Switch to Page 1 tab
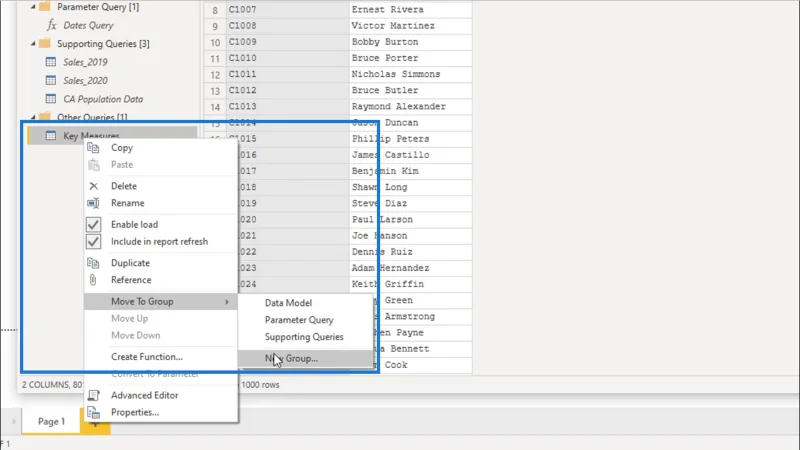This screenshot has height=450, width=800. 51,421
